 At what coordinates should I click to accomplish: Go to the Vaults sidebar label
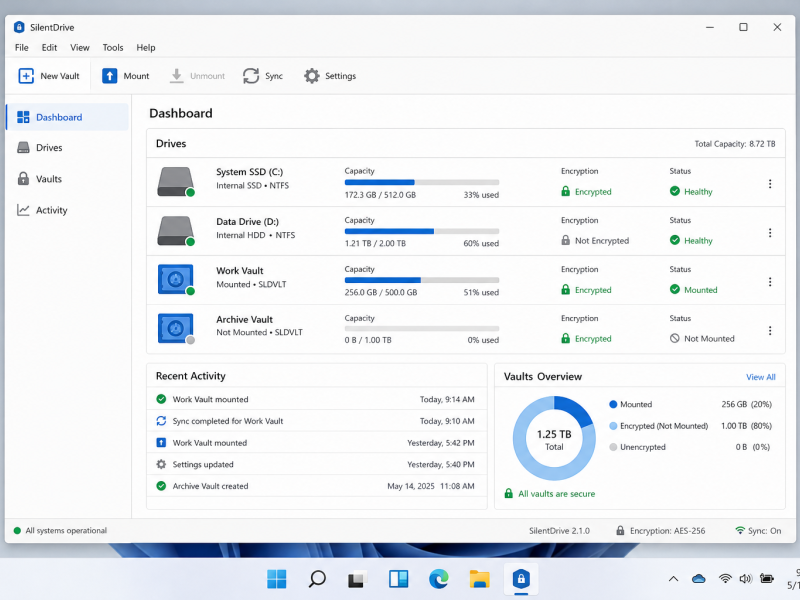49,179
